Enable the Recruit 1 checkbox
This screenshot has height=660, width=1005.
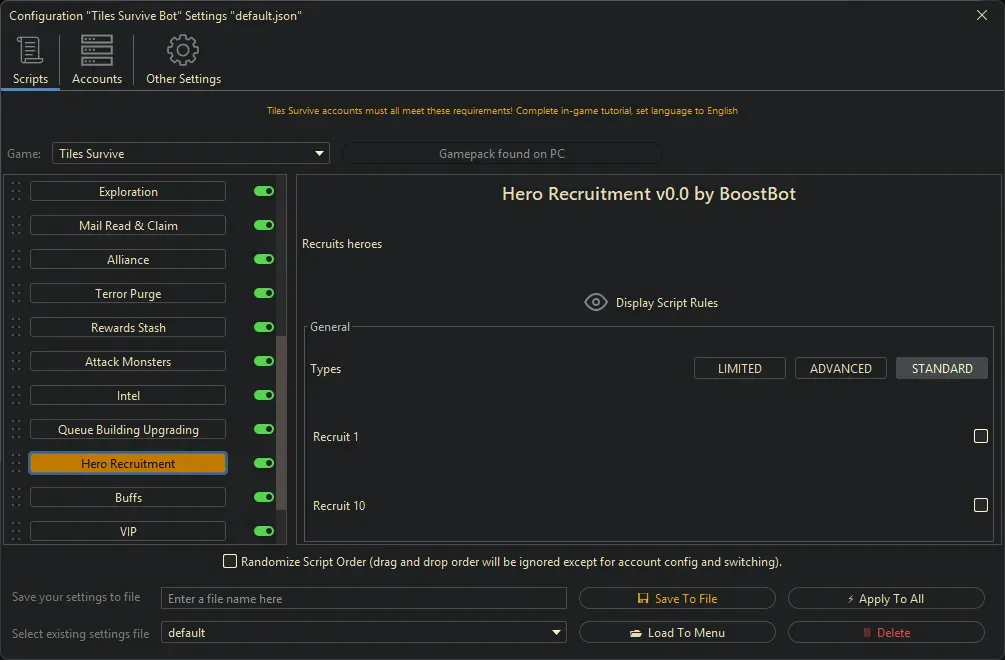point(980,437)
